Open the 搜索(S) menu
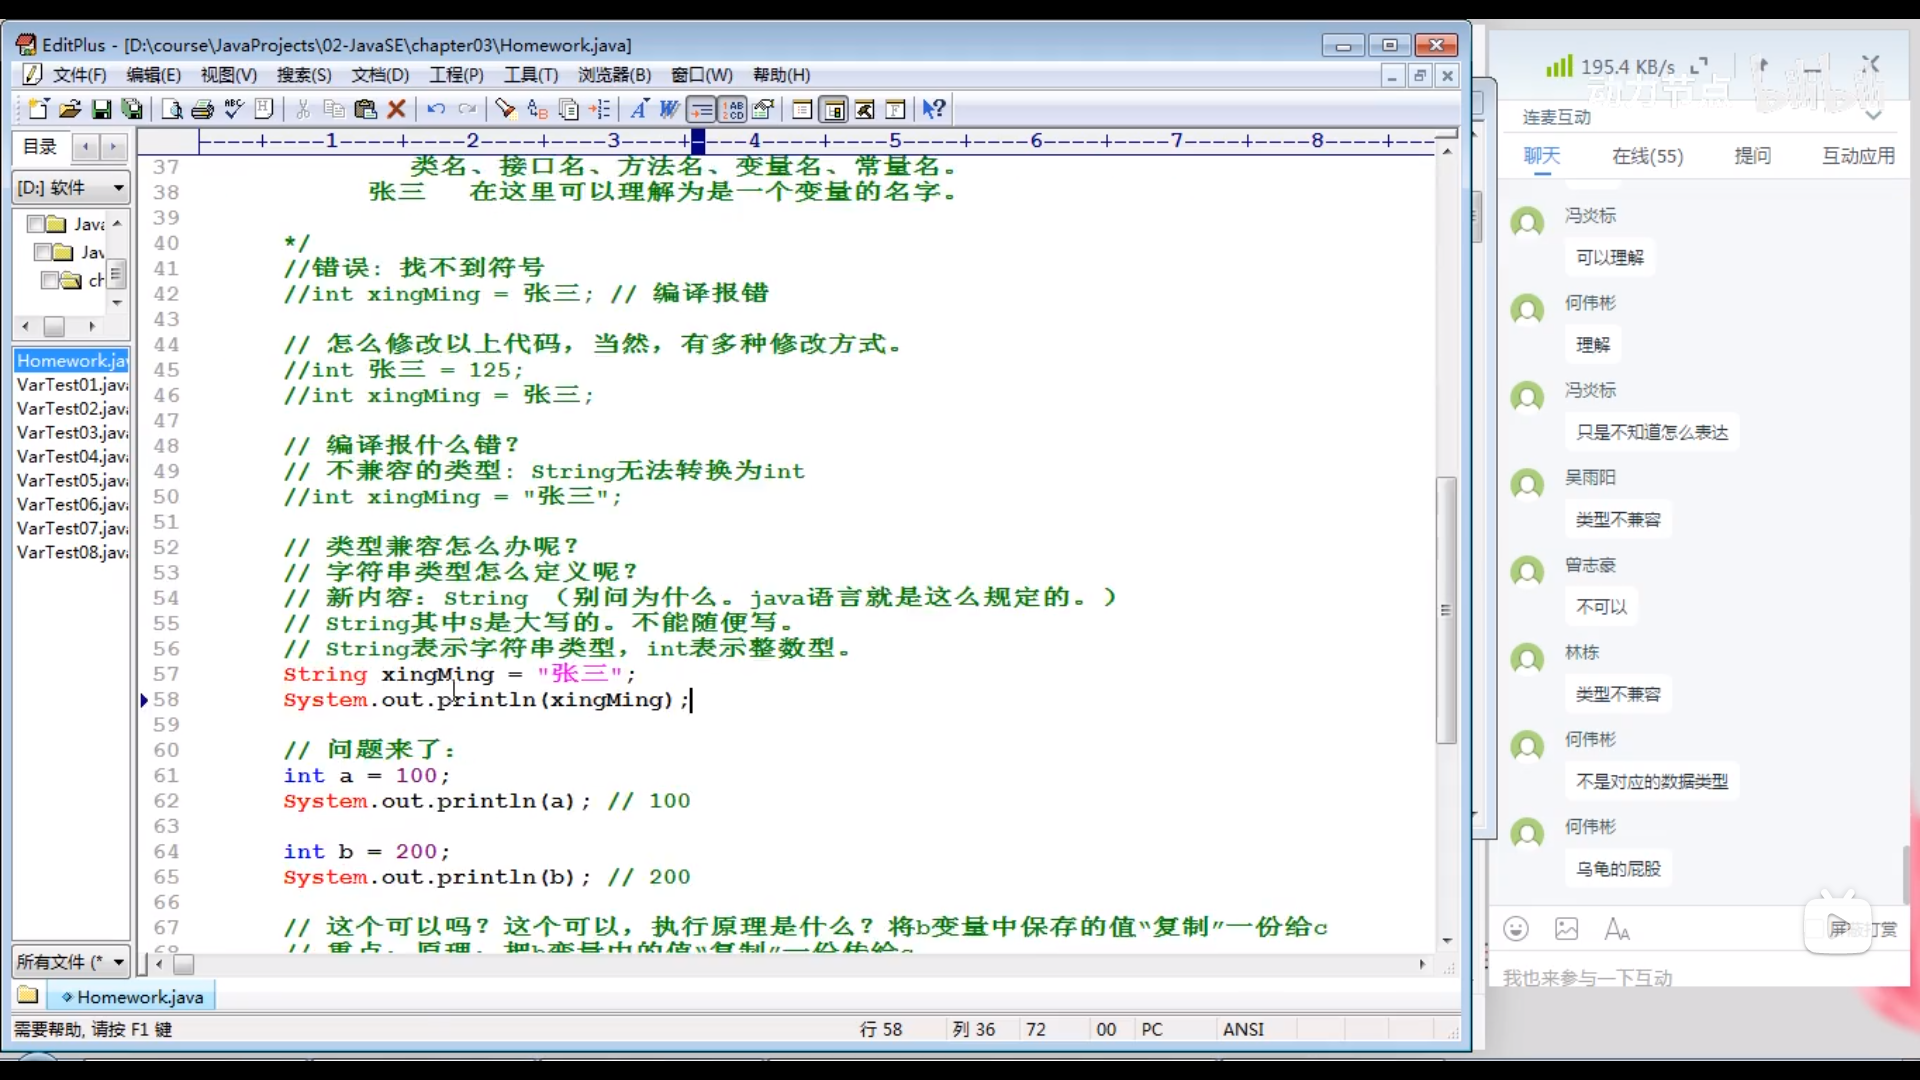The image size is (1920, 1080). 303,75
